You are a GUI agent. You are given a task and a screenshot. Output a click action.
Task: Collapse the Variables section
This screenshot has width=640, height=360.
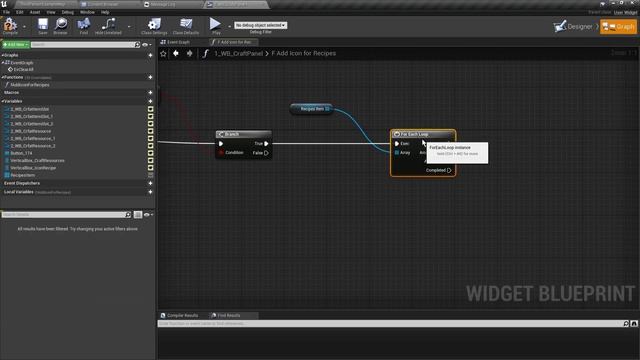click(x=2, y=101)
